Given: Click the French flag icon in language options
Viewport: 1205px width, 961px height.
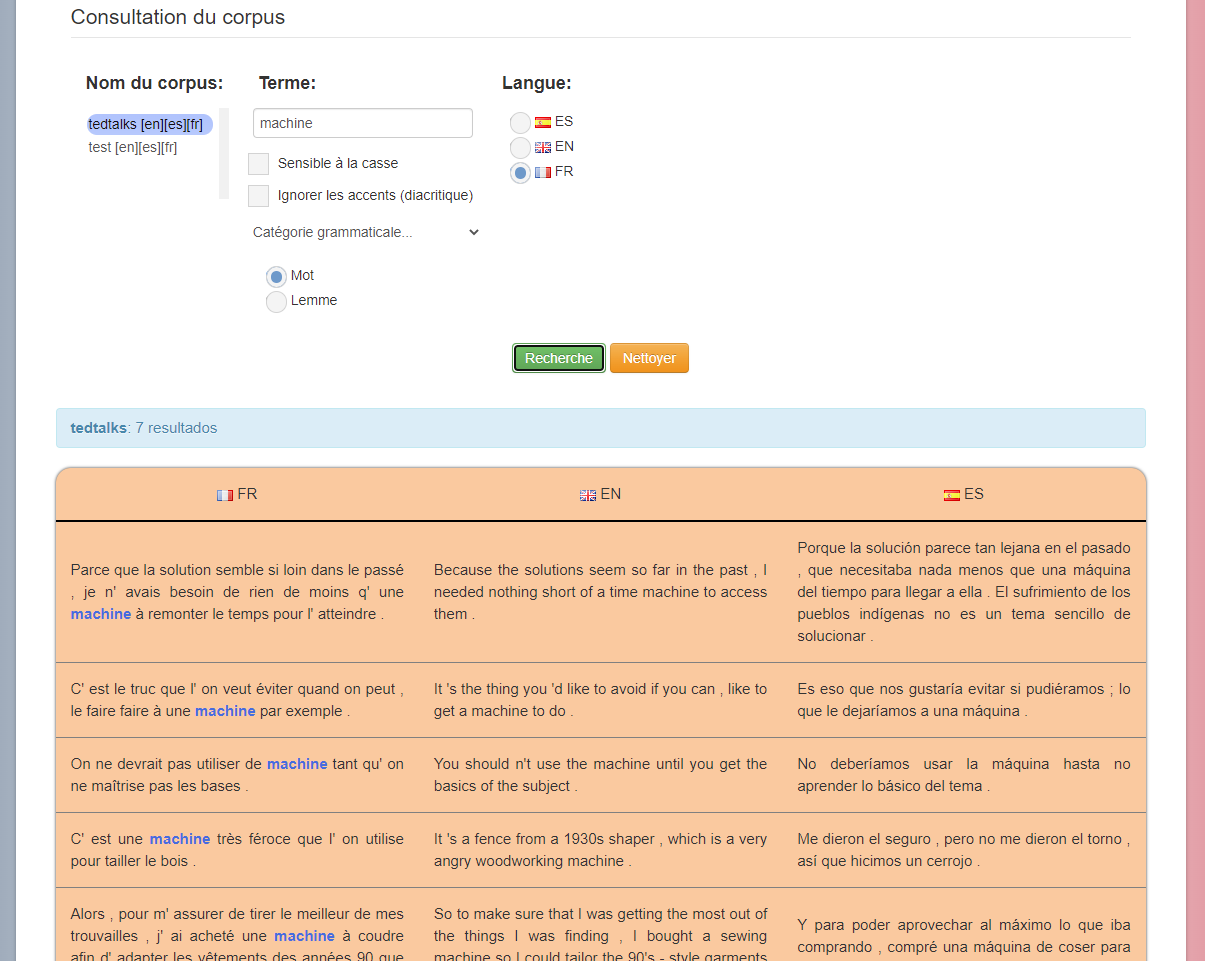Looking at the screenshot, I should pyautogui.click(x=543, y=172).
